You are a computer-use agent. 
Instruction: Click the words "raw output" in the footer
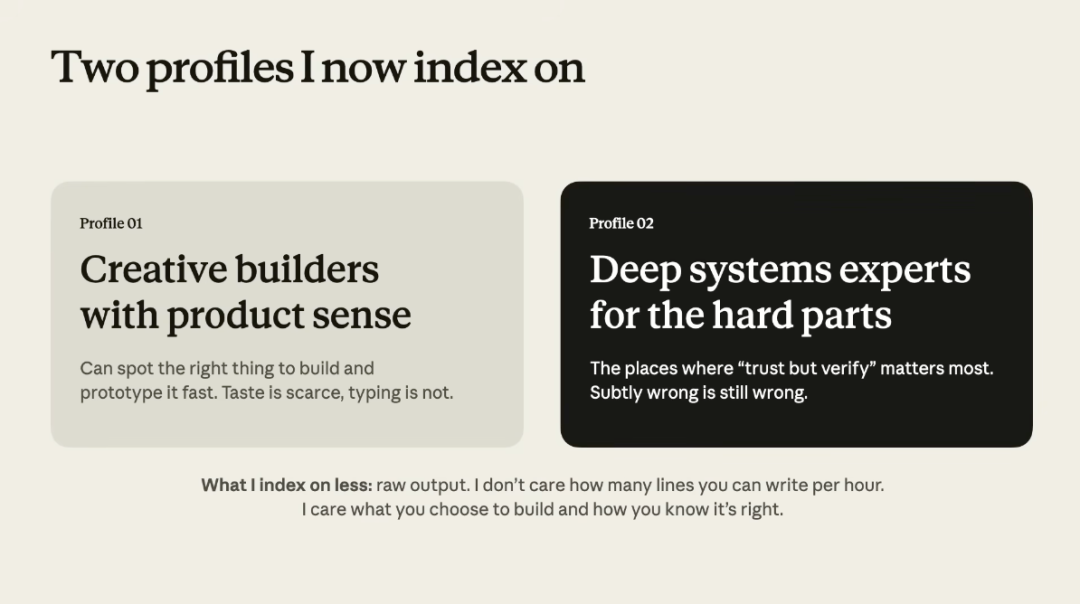click(x=422, y=485)
